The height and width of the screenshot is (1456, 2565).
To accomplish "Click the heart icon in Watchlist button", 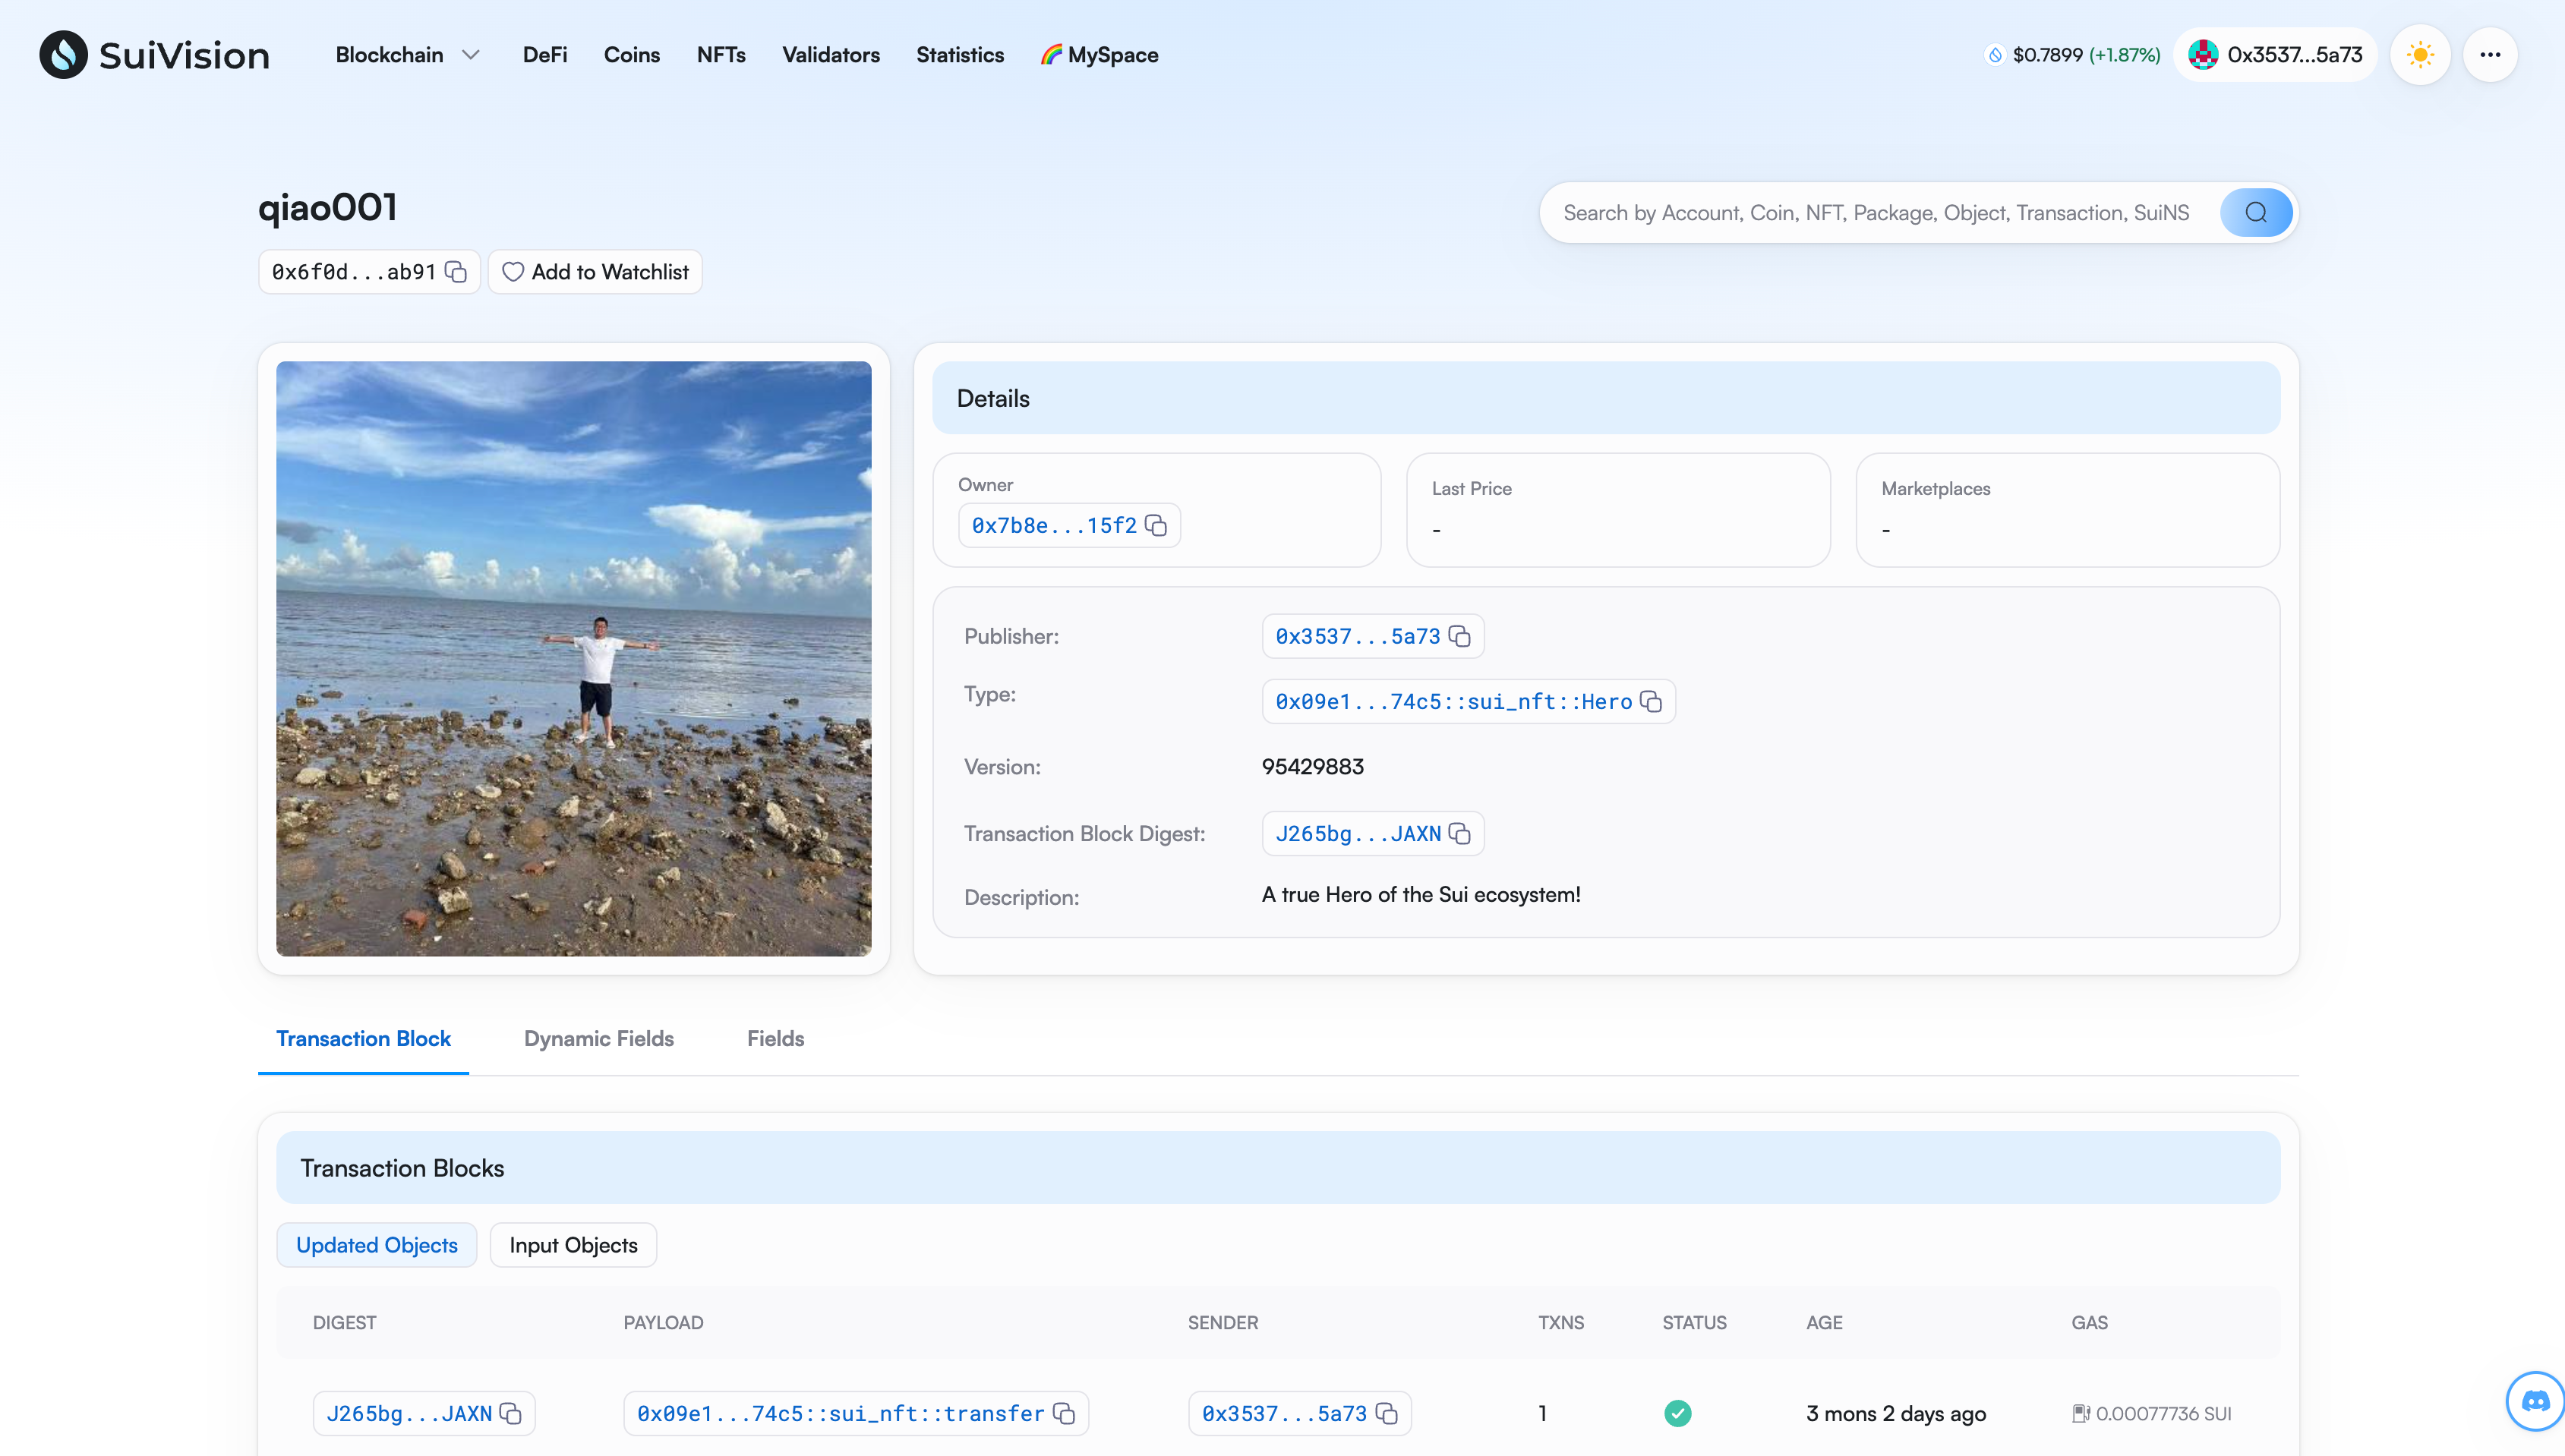I will 513,272.
